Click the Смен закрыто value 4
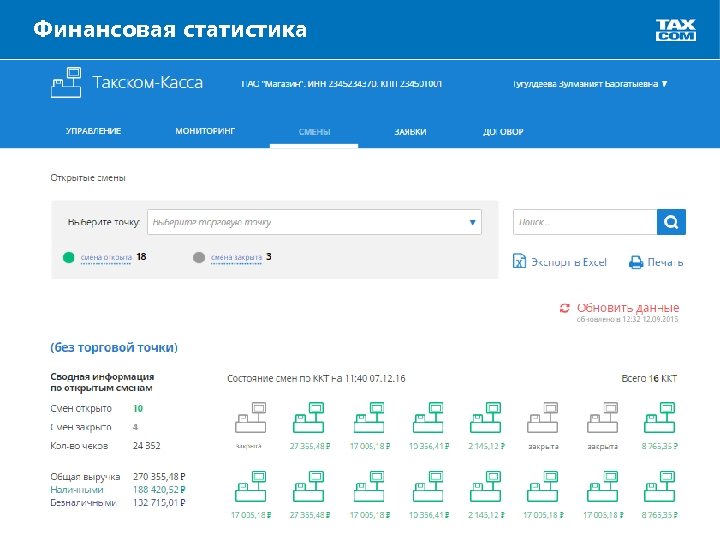Image resolution: width=720 pixels, height=540 pixels. 135,427
